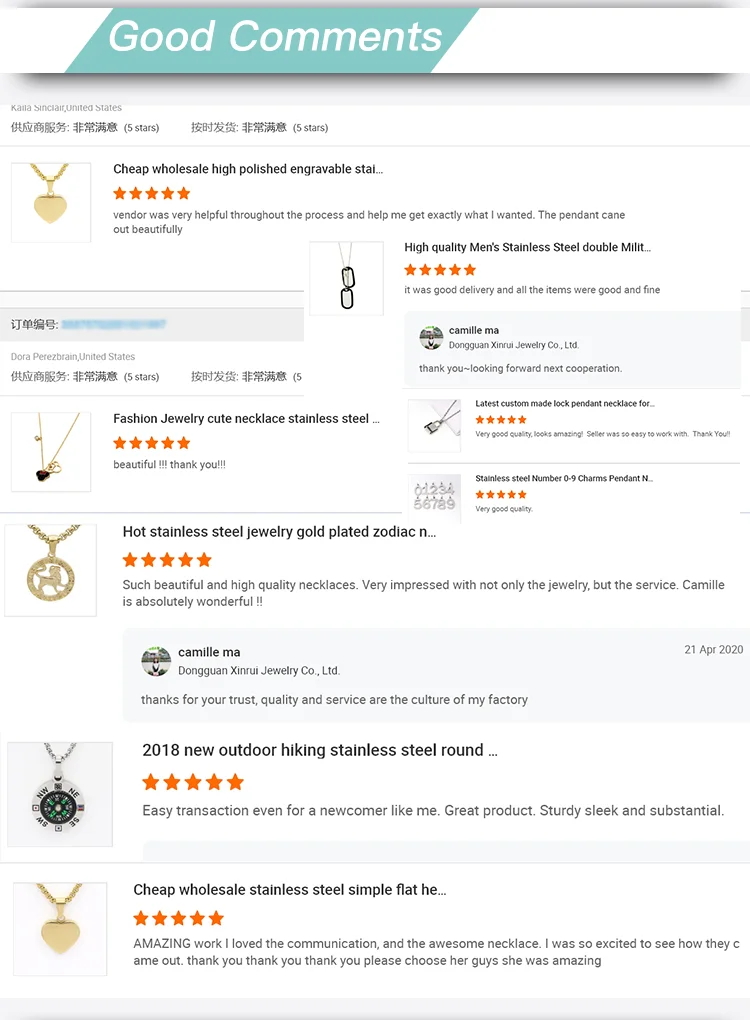The image size is (750, 1020).
Task: Open the number 0-9 charms thumbnail
Action: [434, 498]
